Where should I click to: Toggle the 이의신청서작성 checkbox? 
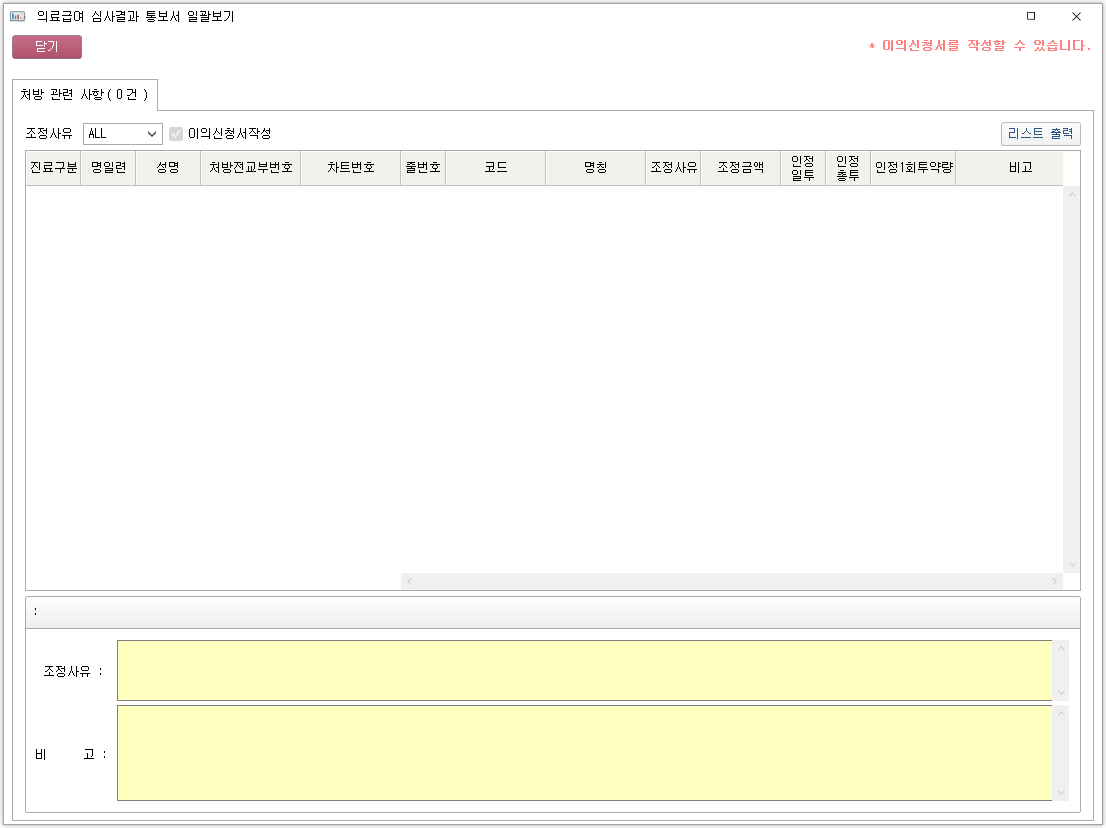click(177, 134)
